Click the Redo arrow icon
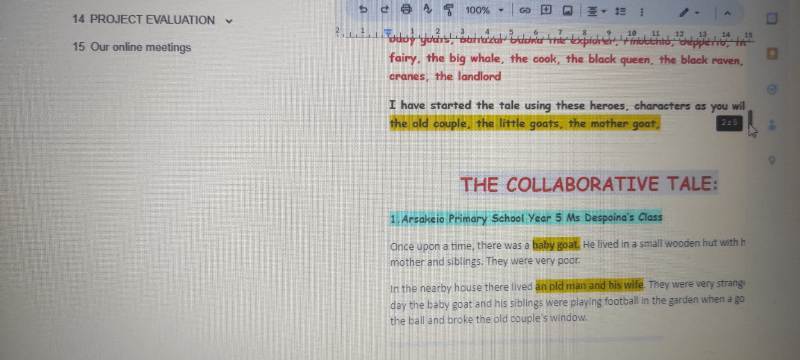800x360 pixels. [385, 9]
